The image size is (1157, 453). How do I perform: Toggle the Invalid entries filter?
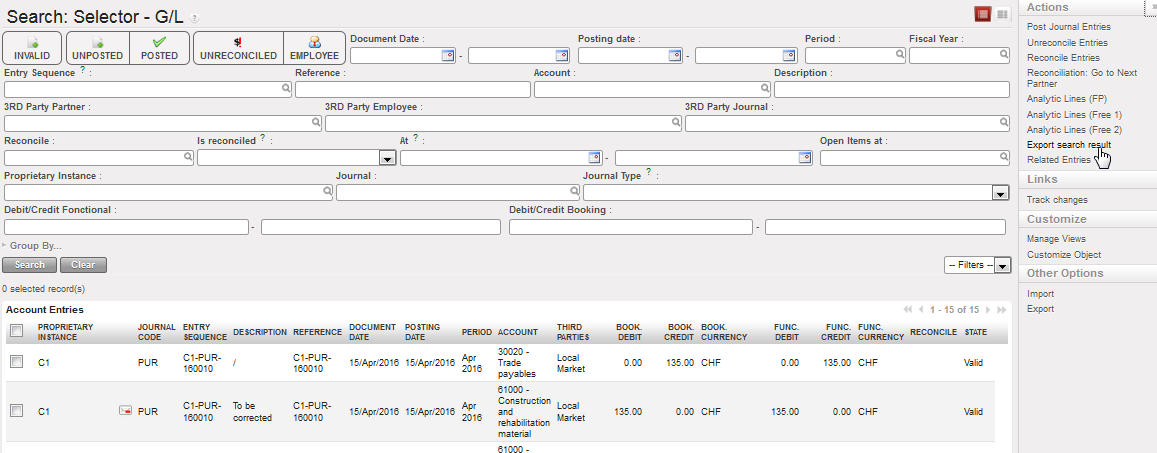[32, 48]
